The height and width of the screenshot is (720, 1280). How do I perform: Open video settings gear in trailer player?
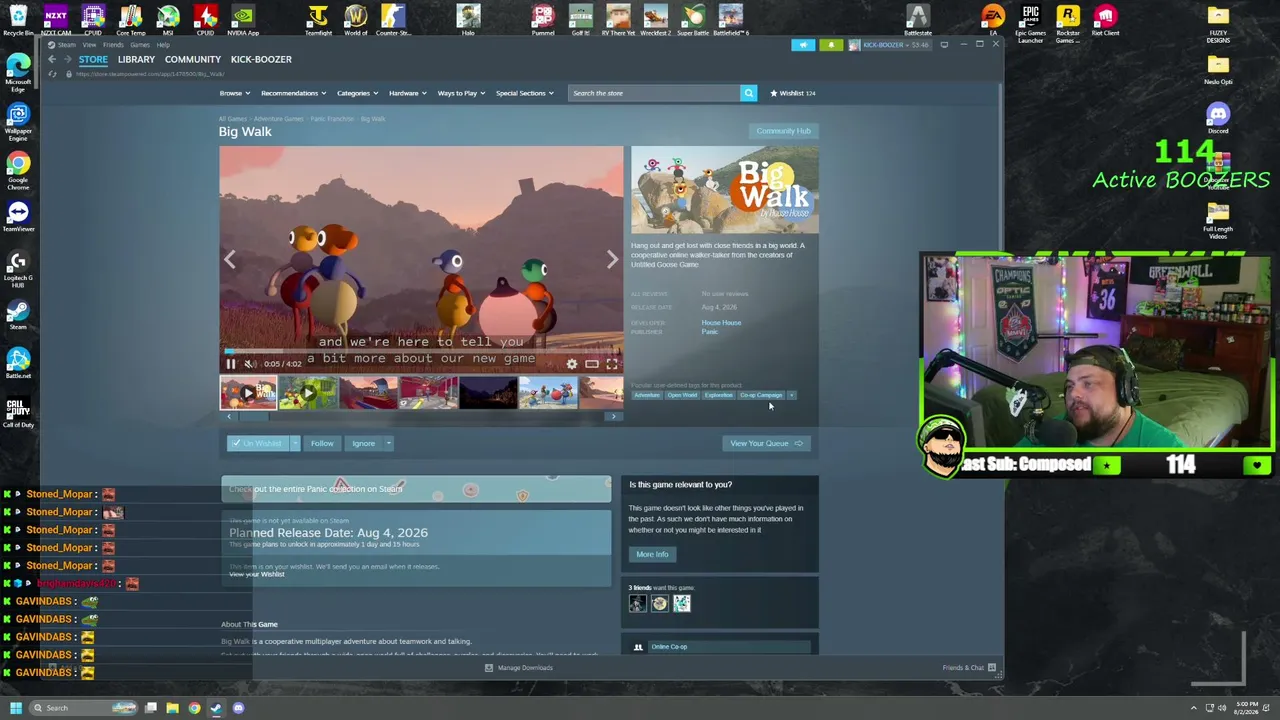click(x=572, y=364)
